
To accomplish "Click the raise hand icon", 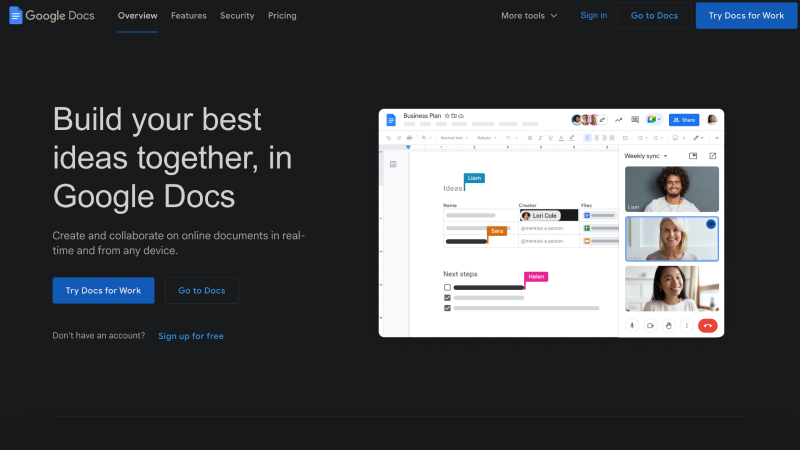I will [x=668, y=325].
